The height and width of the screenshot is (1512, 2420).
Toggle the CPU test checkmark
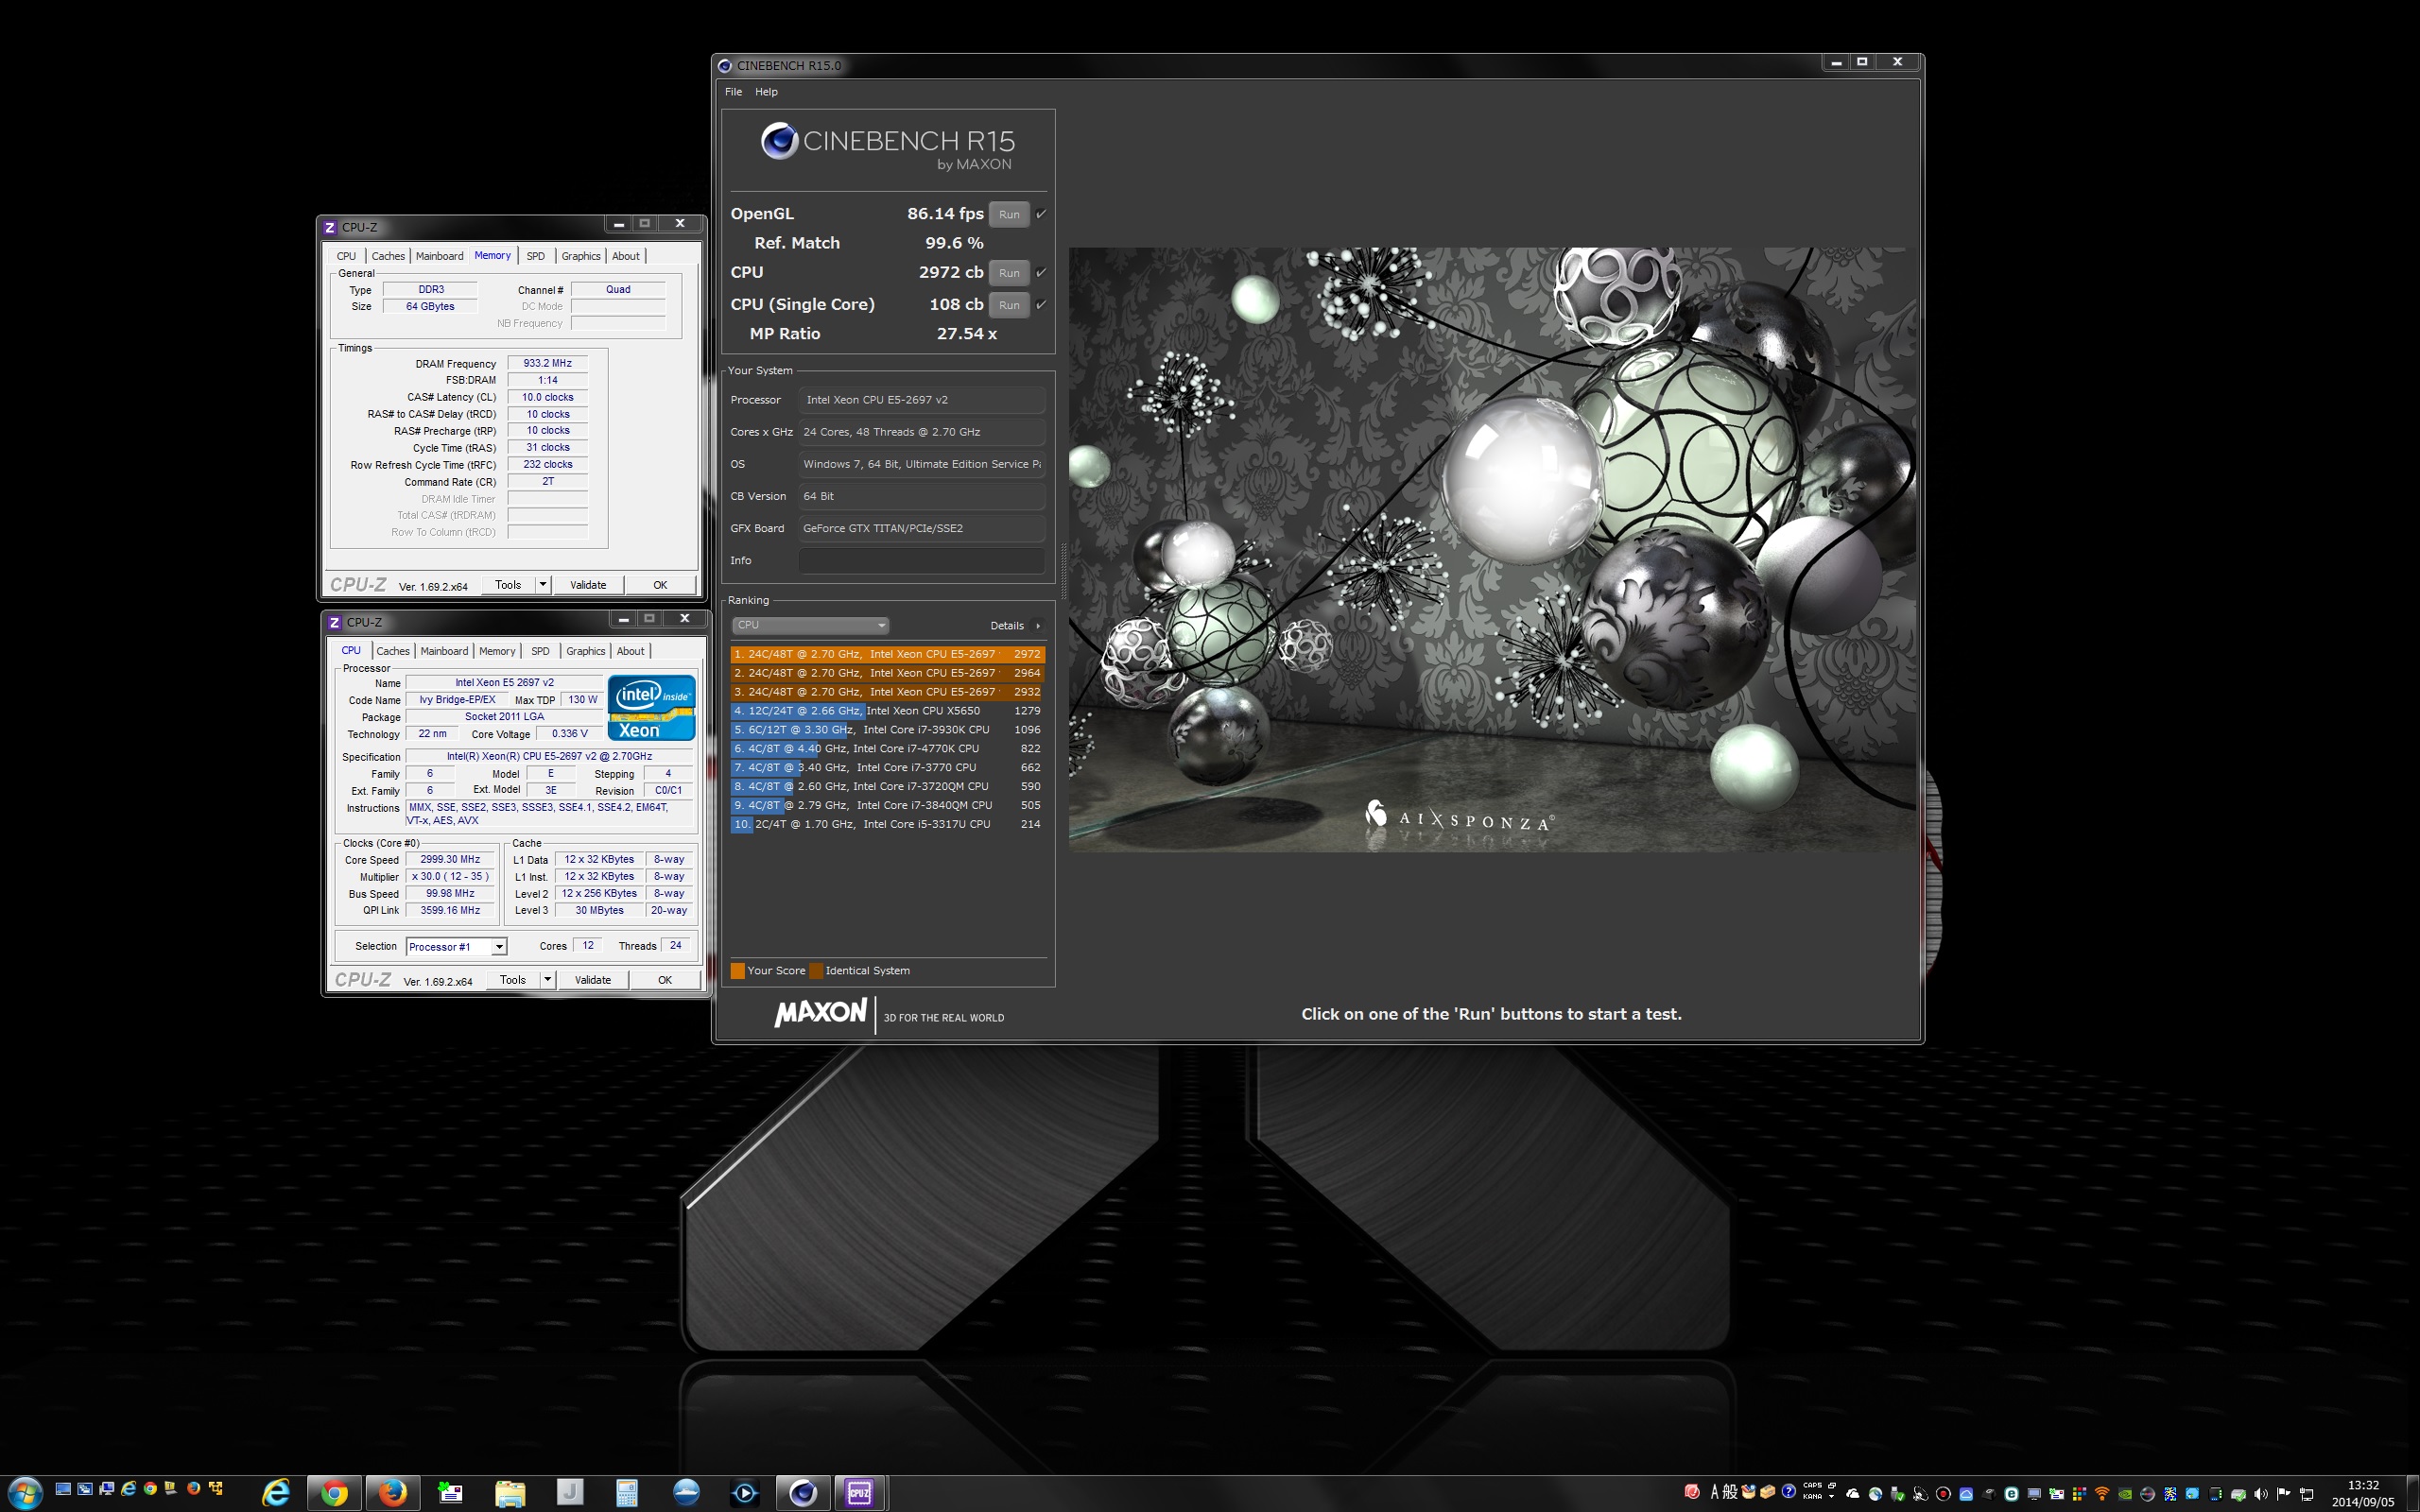tap(1041, 273)
